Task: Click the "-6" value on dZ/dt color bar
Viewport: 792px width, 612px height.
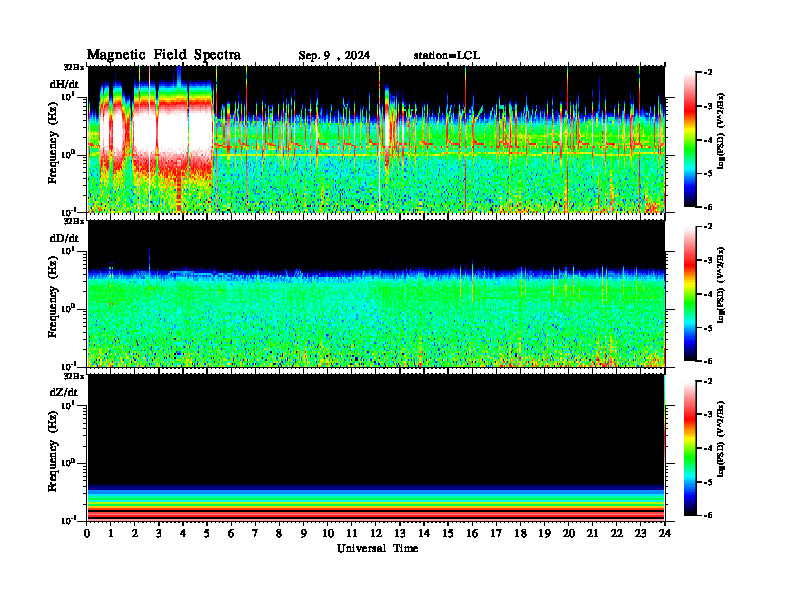Action: [x=707, y=515]
